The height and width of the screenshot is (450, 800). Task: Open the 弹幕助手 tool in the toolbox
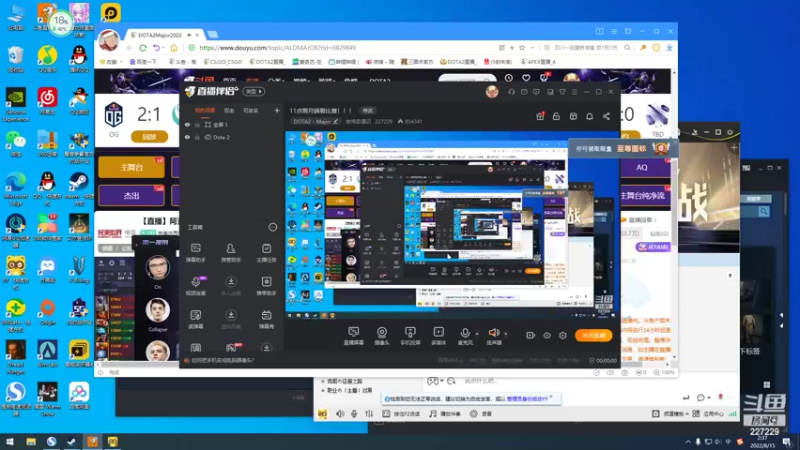[x=196, y=253]
